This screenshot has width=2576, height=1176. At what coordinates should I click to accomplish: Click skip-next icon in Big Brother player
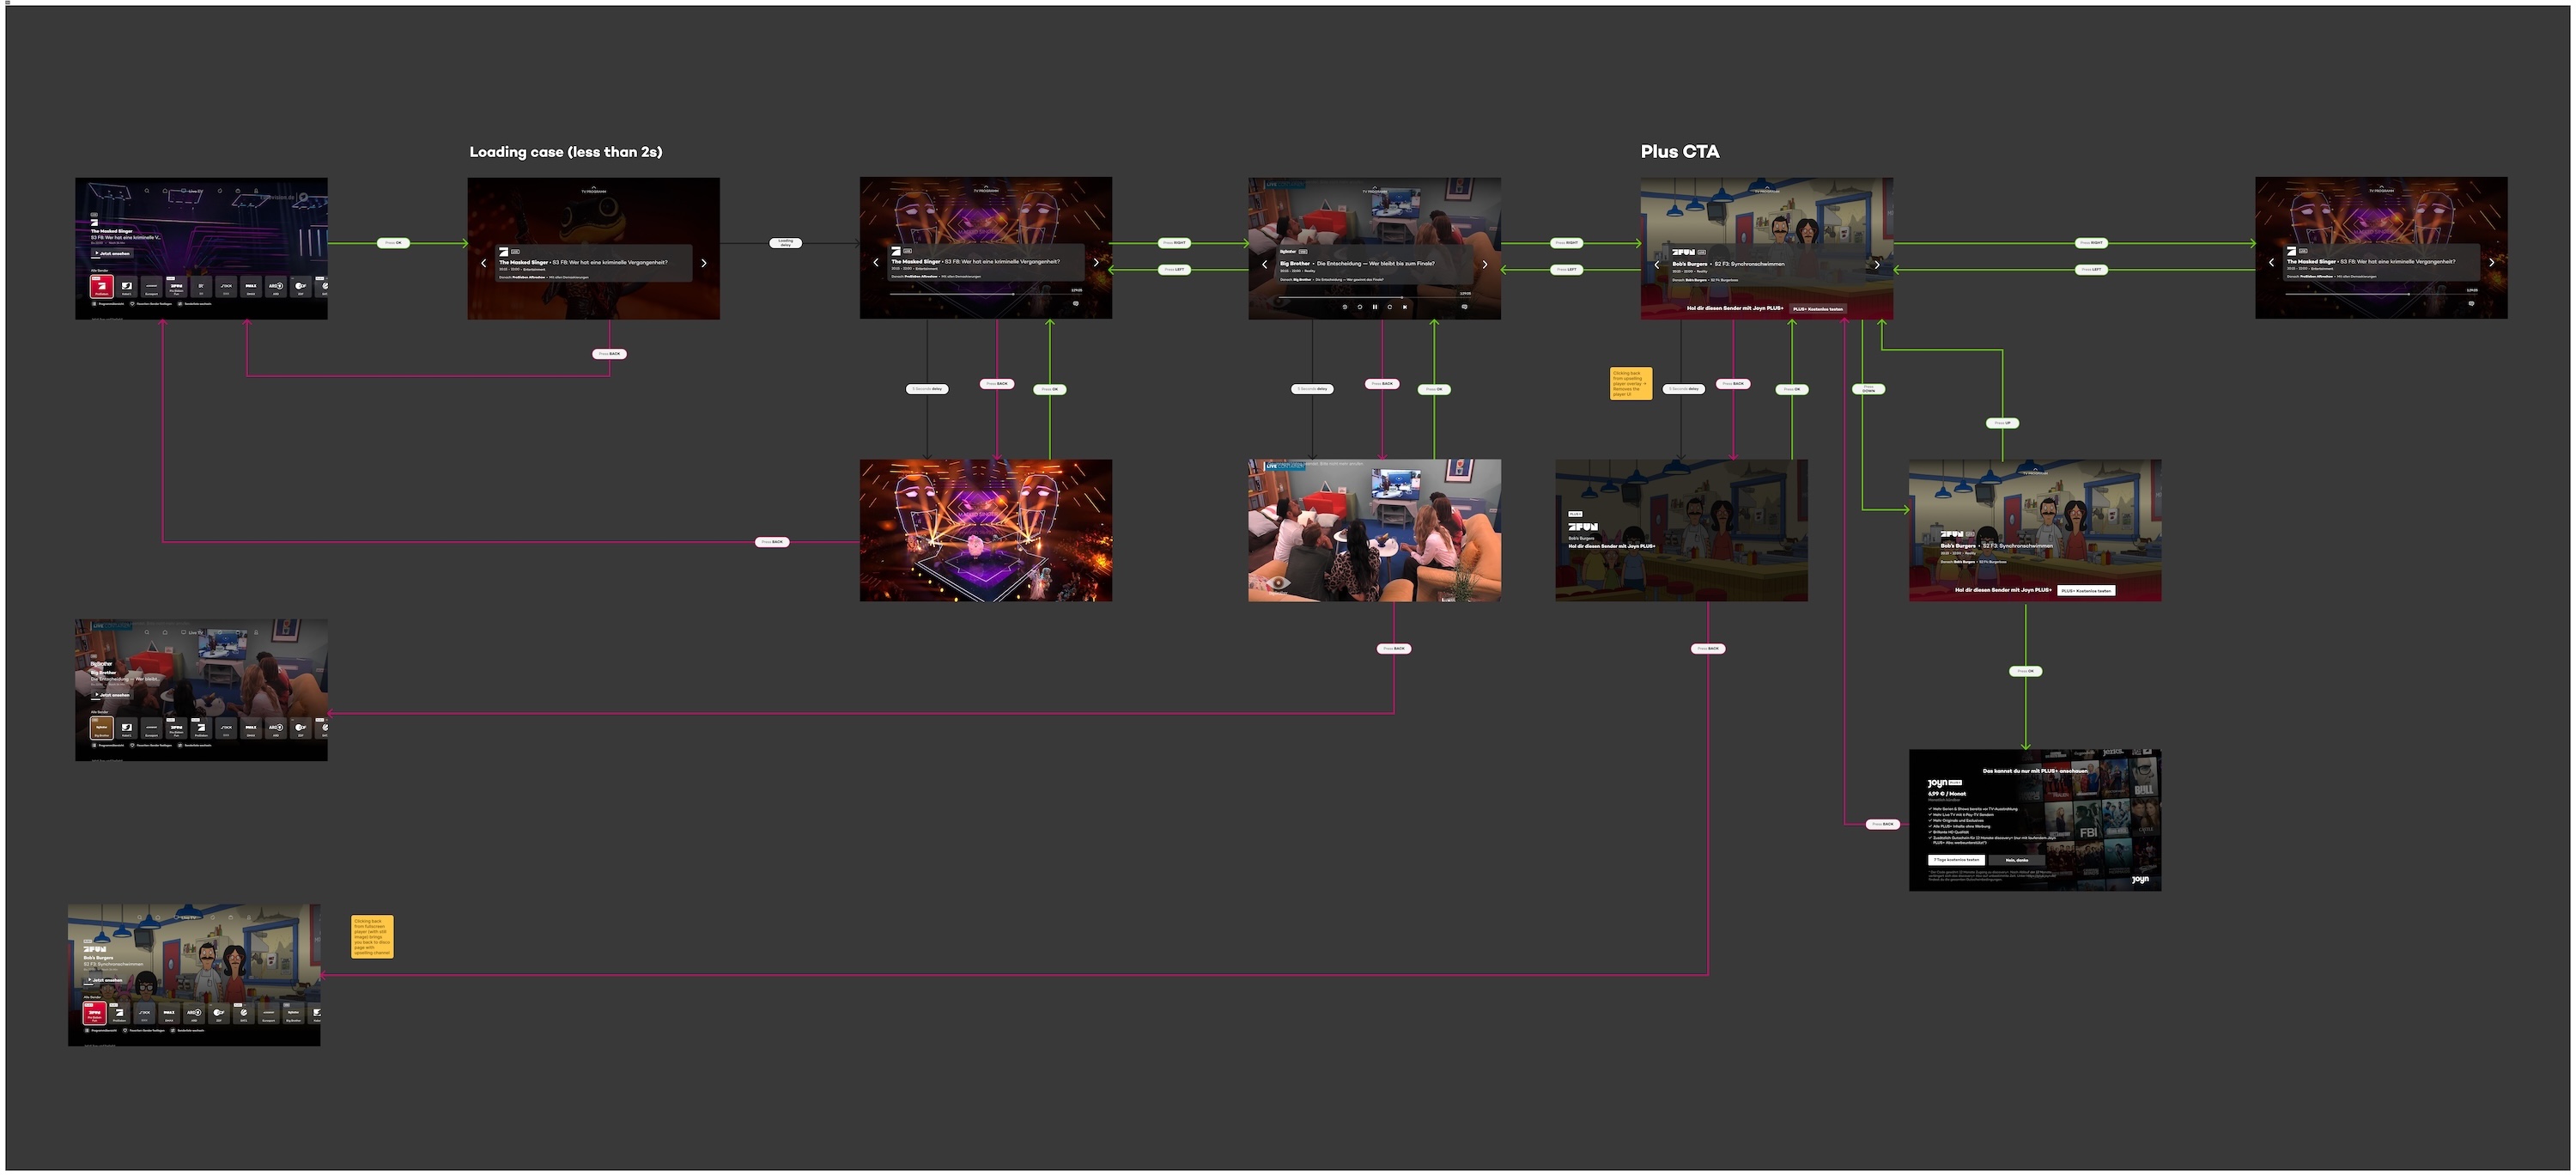click(1405, 307)
